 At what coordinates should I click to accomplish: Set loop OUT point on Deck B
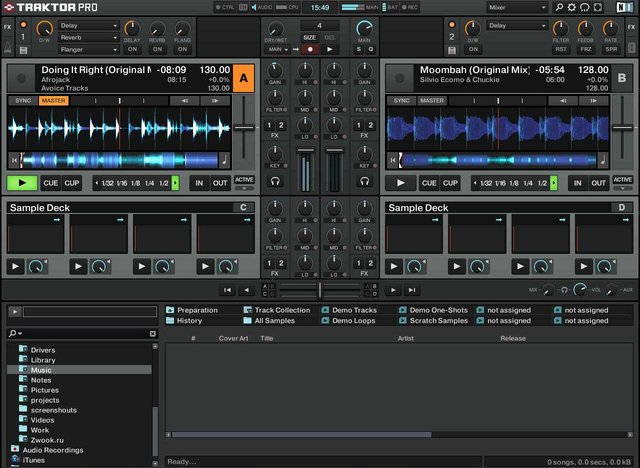(x=598, y=183)
